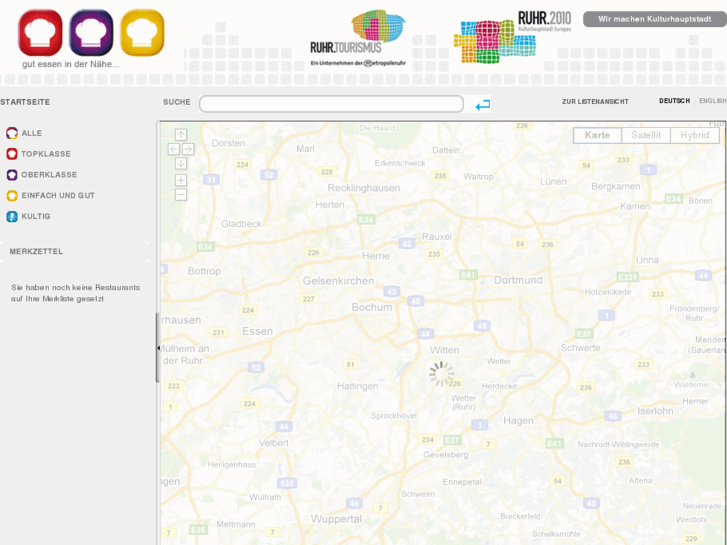Click Velbert on the map

pyautogui.click(x=274, y=443)
